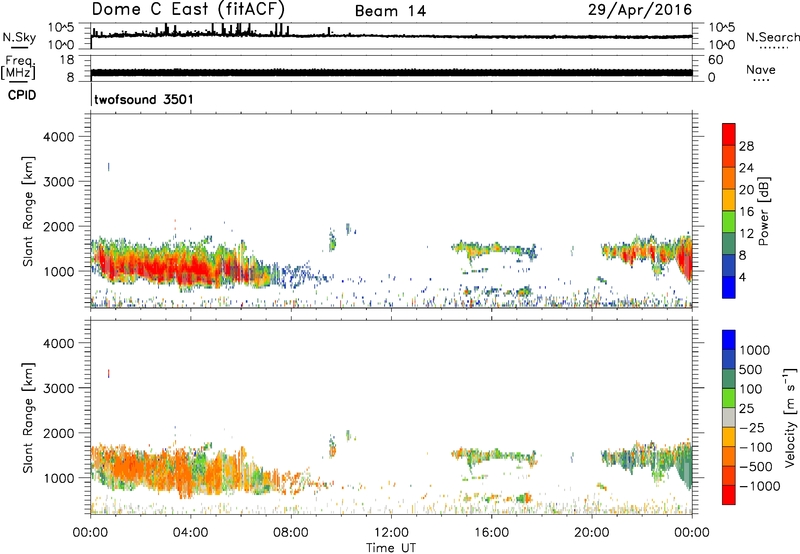The image size is (800, 554).
Task: Click the 'Power [dB]' colorbar label
Action: pyautogui.click(x=764, y=211)
